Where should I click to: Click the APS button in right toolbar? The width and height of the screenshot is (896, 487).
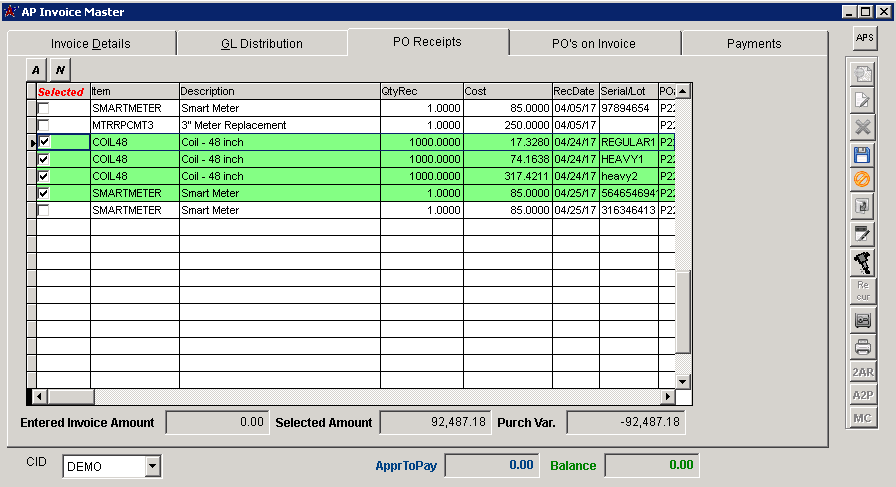tap(862, 38)
